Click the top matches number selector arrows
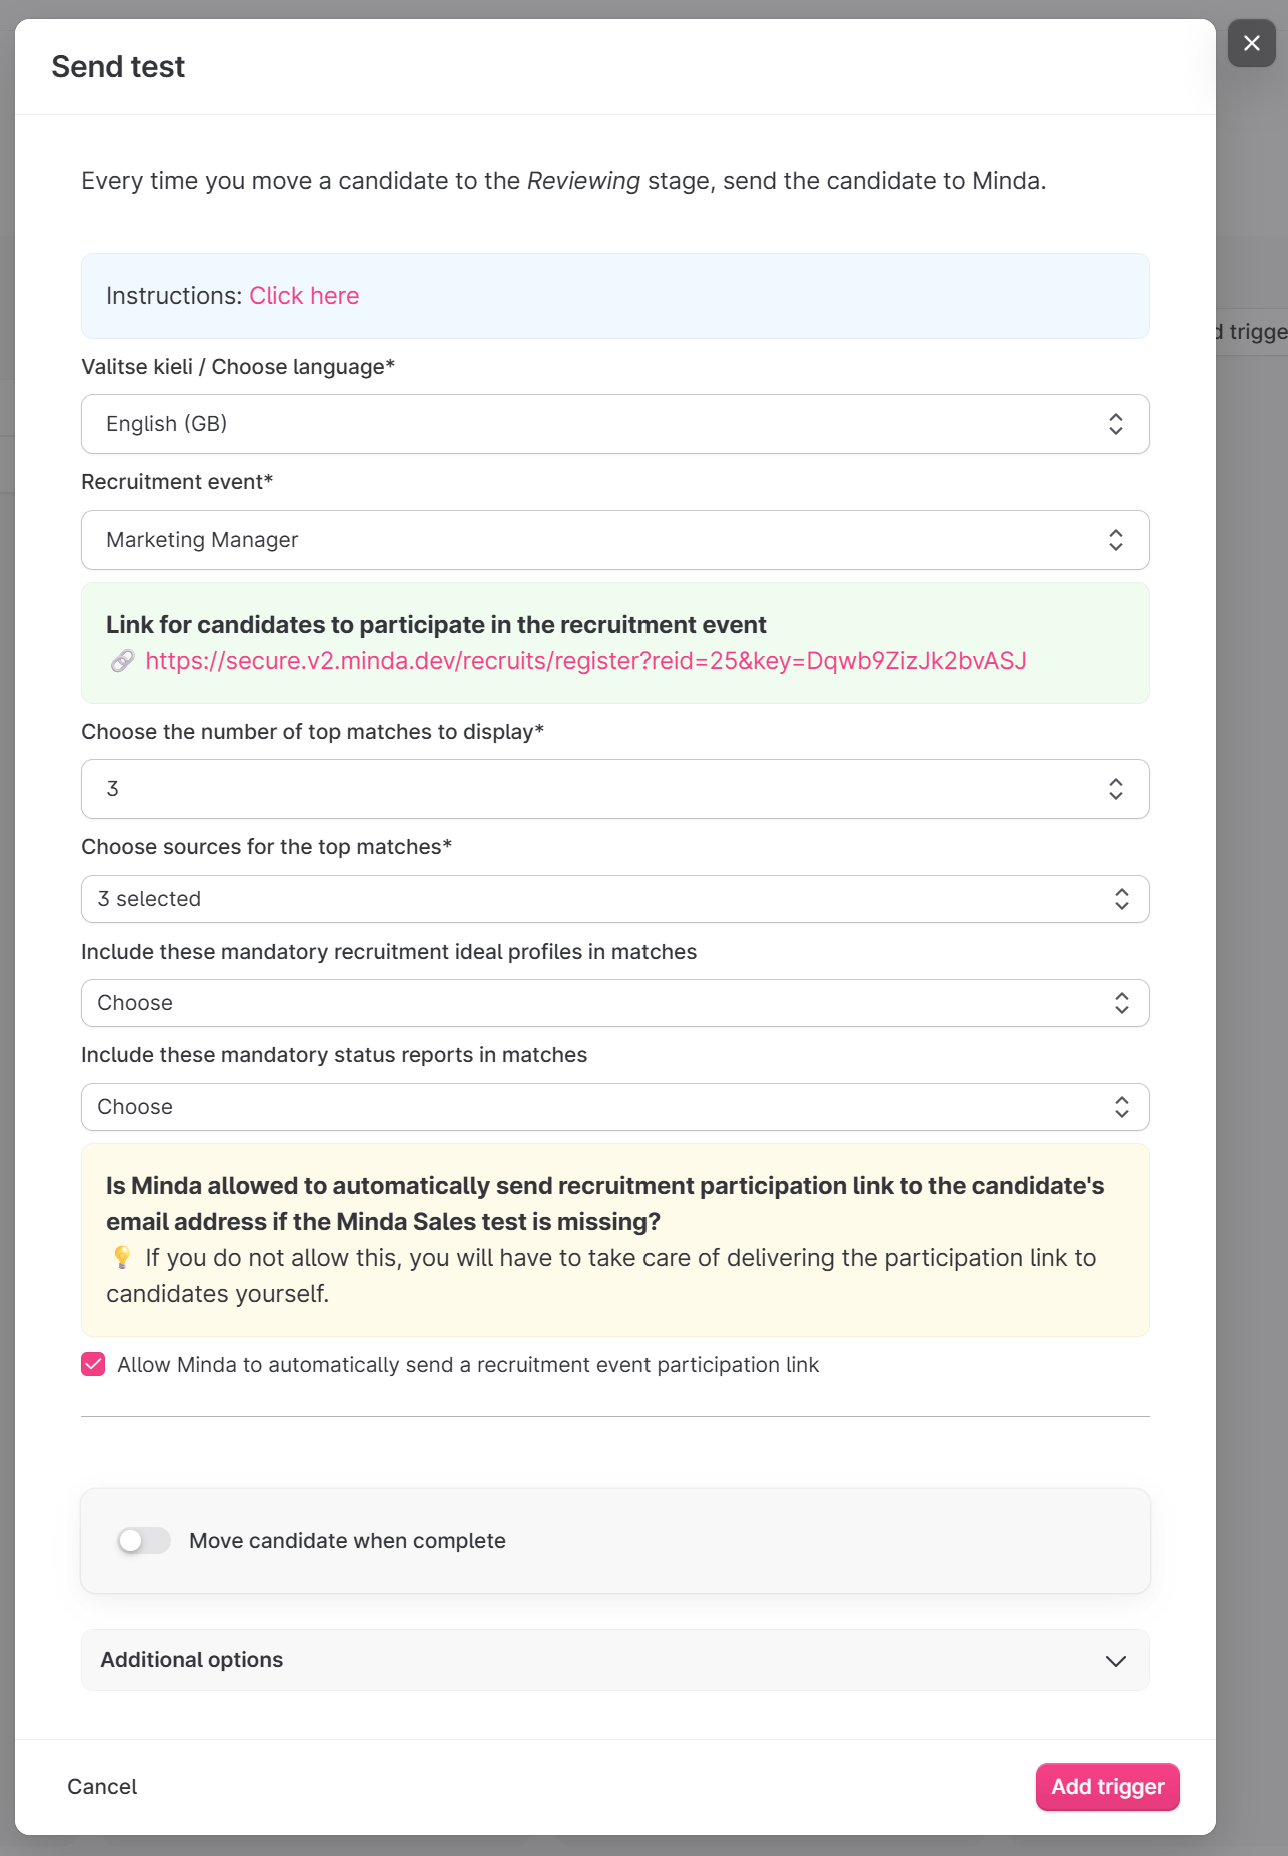Image resolution: width=1288 pixels, height=1856 pixels. click(1115, 789)
